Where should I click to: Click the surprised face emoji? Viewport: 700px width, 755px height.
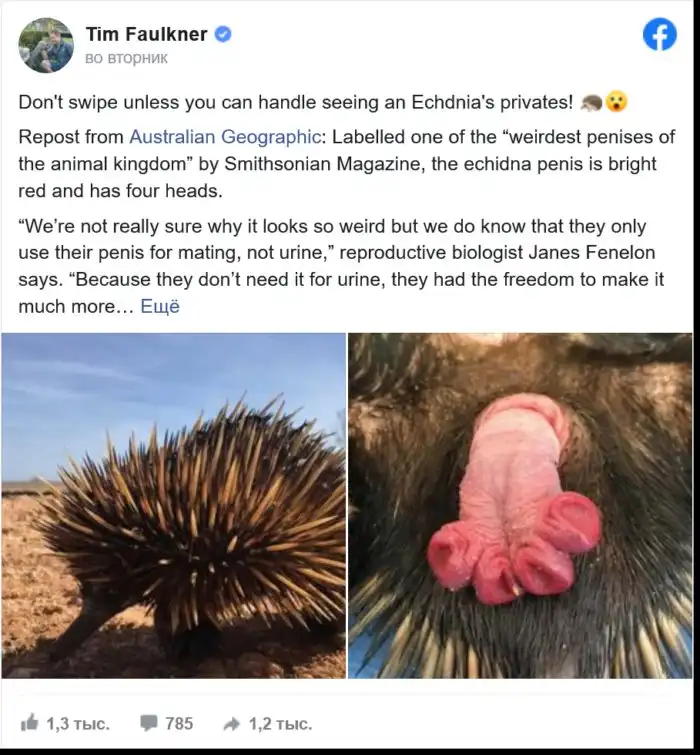616,102
